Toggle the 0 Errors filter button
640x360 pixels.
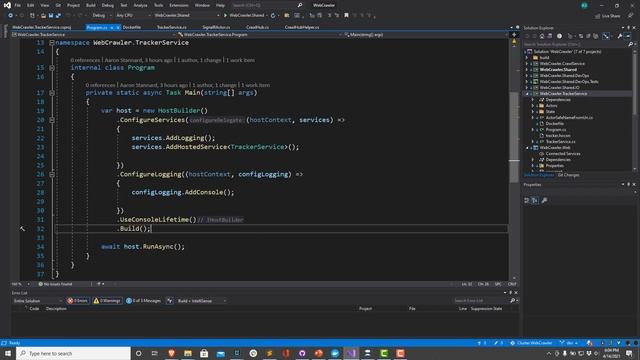(x=78, y=301)
